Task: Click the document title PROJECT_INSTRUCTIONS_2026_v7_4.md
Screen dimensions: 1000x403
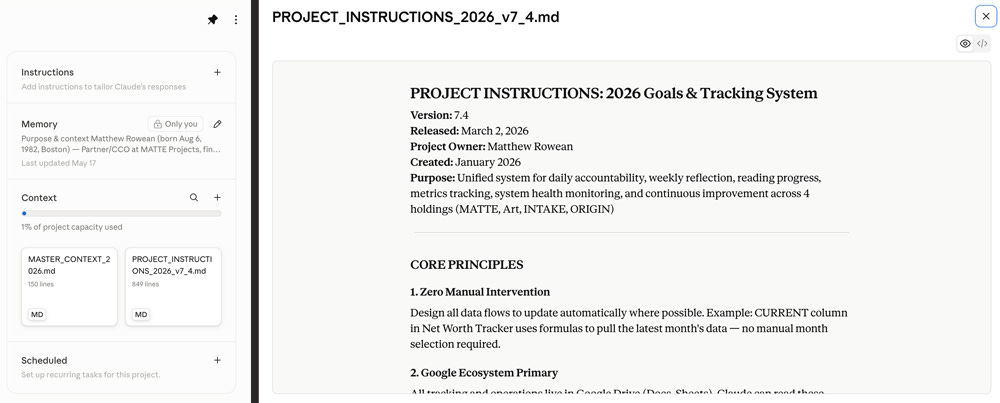Action: point(416,17)
